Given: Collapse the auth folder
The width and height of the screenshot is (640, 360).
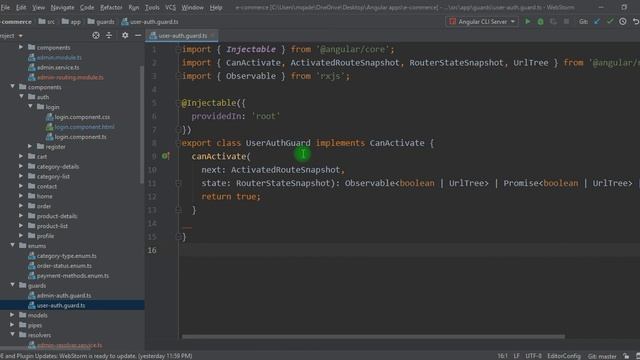Looking at the screenshot, I should 21,97.
